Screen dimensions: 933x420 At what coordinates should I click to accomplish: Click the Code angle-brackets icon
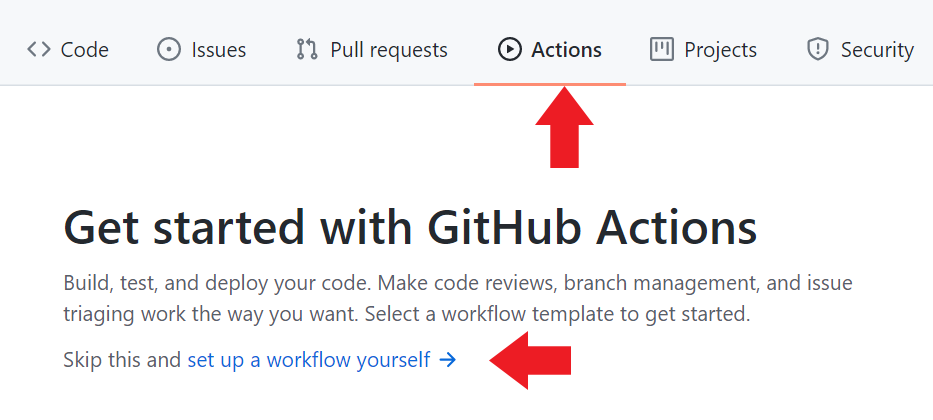point(39,49)
